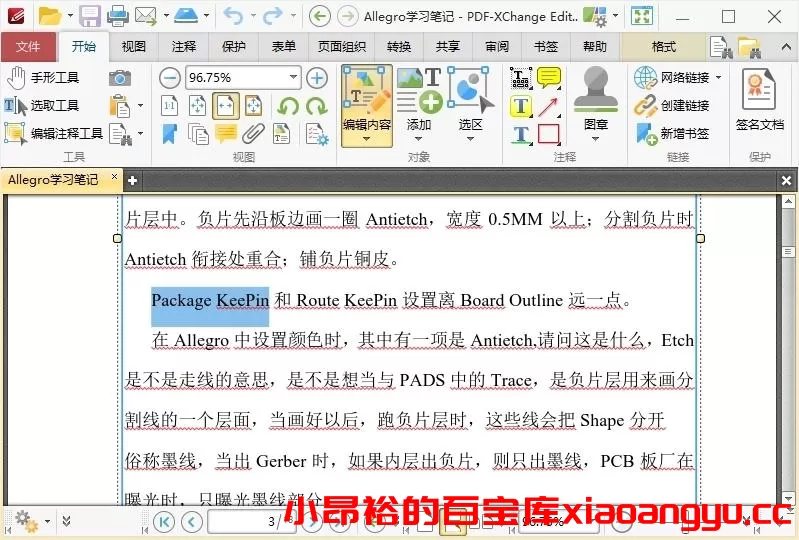The width and height of the screenshot is (799, 540).
Task: Select the red rectangle annotation tool
Action: [x=549, y=134]
